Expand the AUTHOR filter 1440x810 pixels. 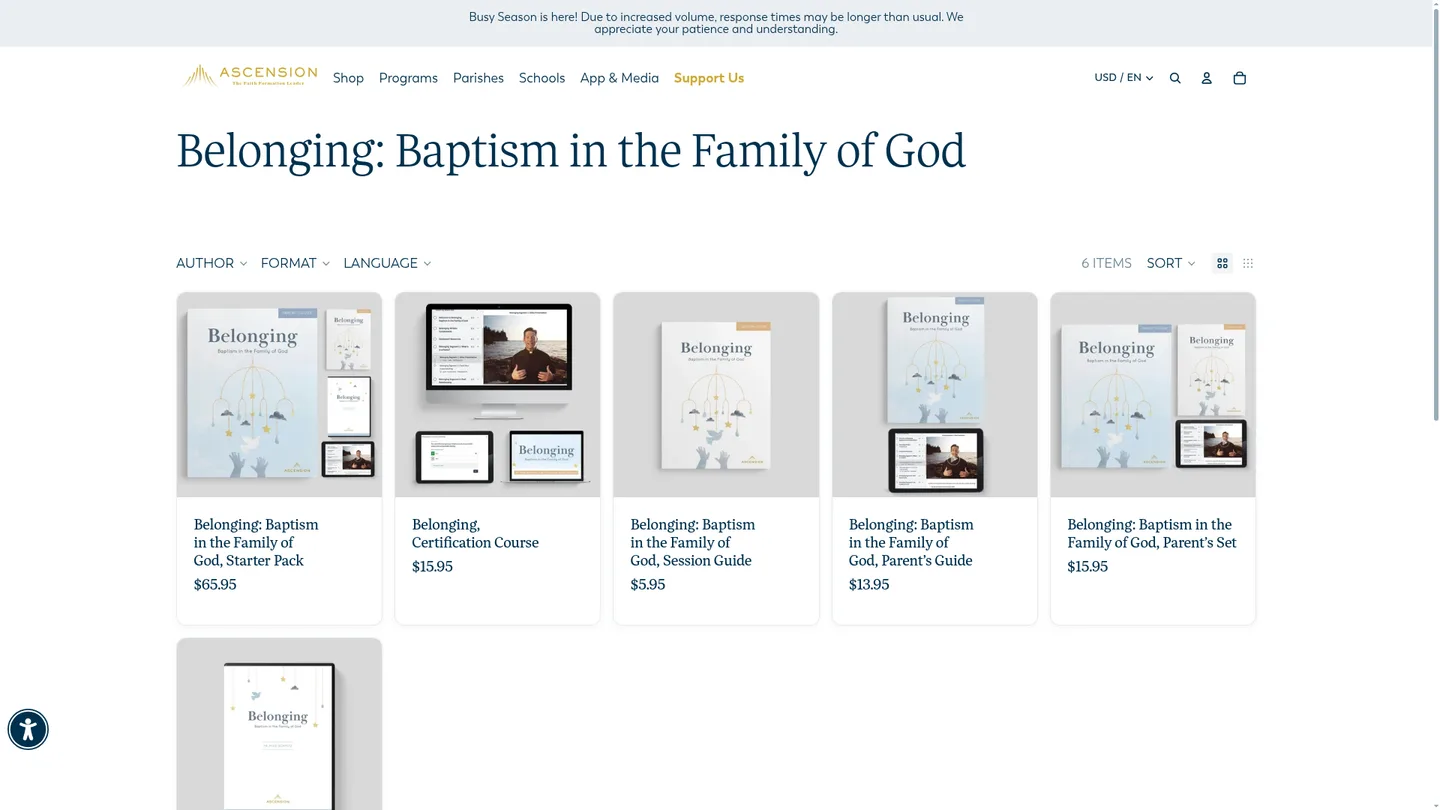[x=211, y=263]
